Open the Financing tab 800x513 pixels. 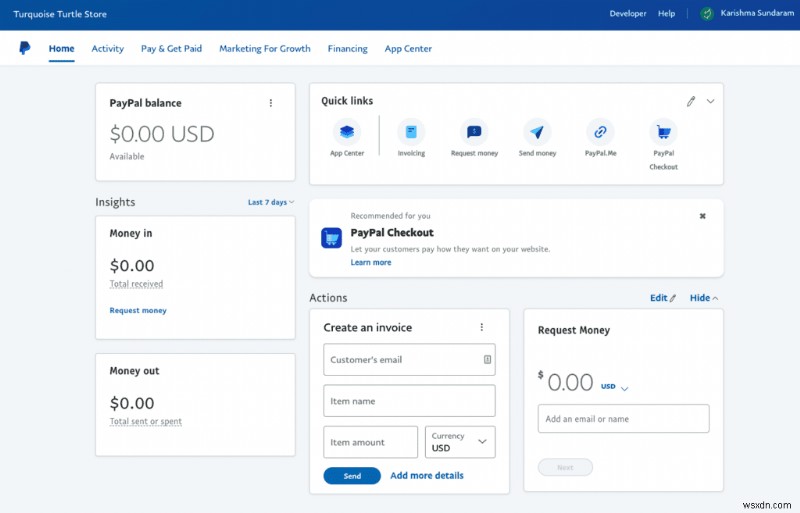pos(347,48)
